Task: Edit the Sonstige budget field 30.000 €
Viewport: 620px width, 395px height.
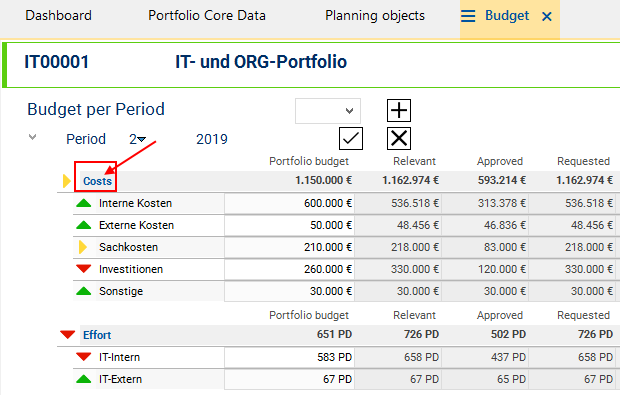Action: [289, 291]
